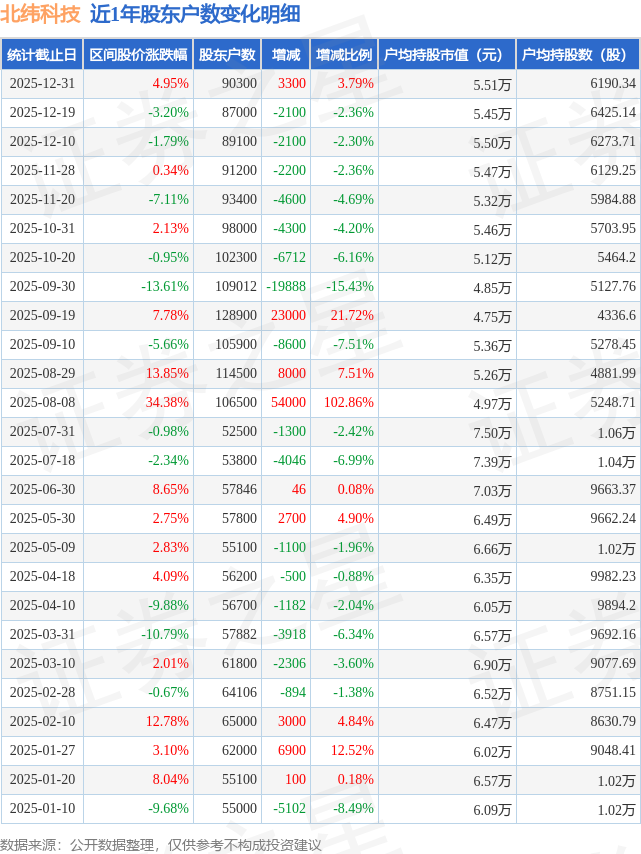
Task: Click the 34.38% price change cell
Action: coord(167,402)
